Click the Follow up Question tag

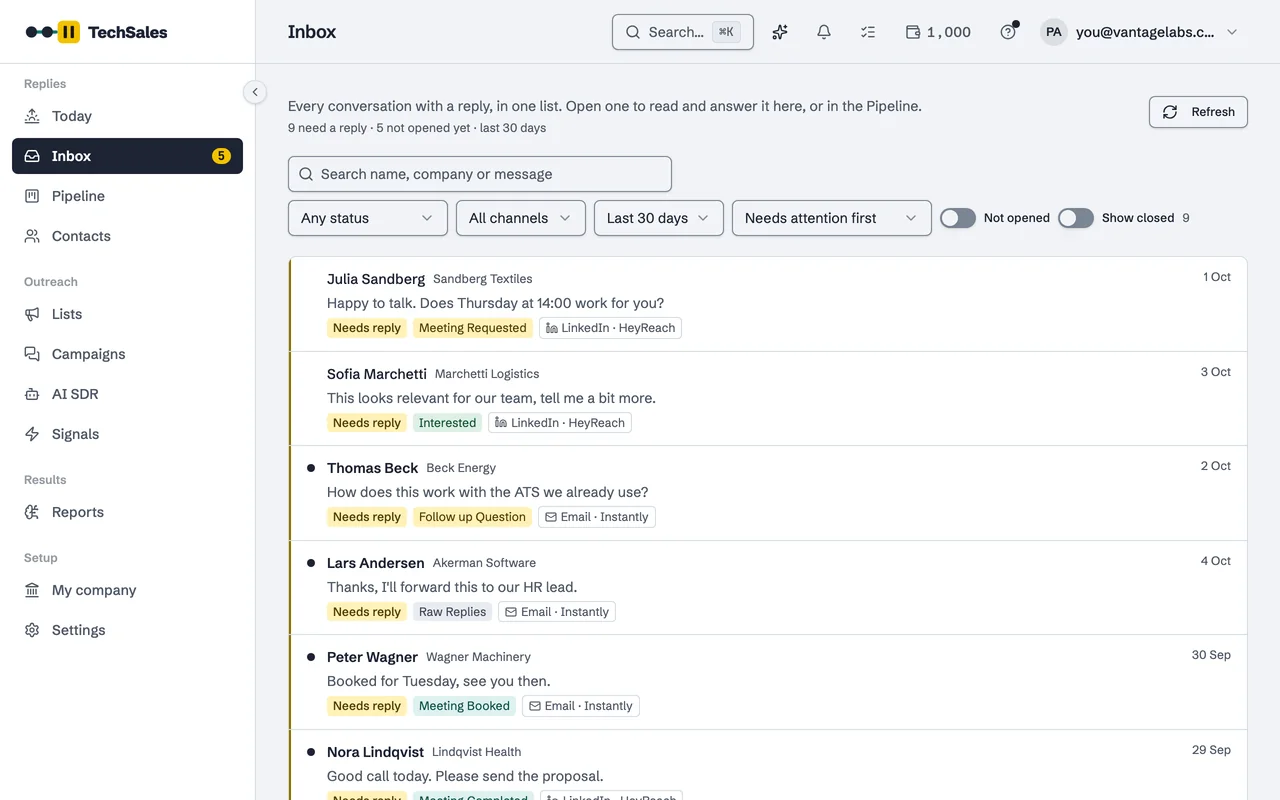tap(472, 517)
